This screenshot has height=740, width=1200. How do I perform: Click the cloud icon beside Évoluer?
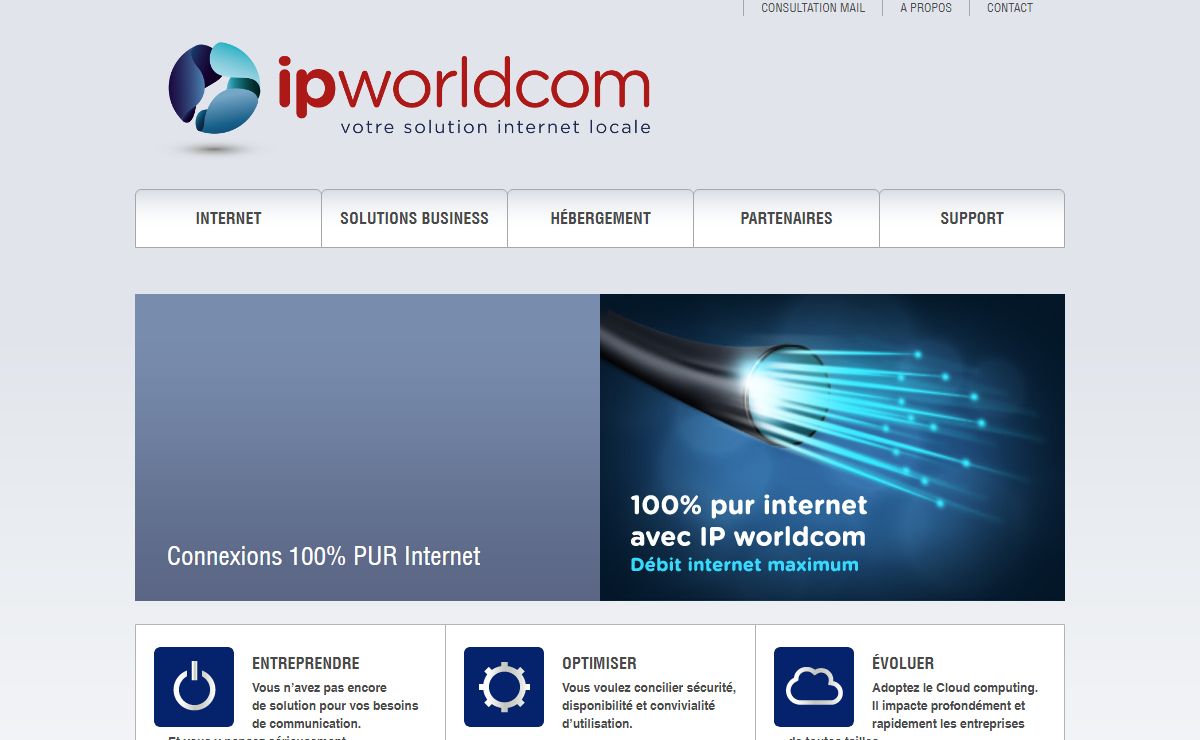click(814, 687)
